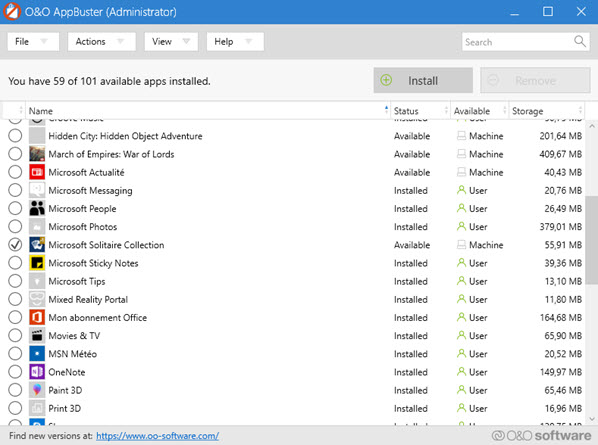Click the vertical scrollbar thumb
The height and width of the screenshot is (445, 598).
click(592, 240)
